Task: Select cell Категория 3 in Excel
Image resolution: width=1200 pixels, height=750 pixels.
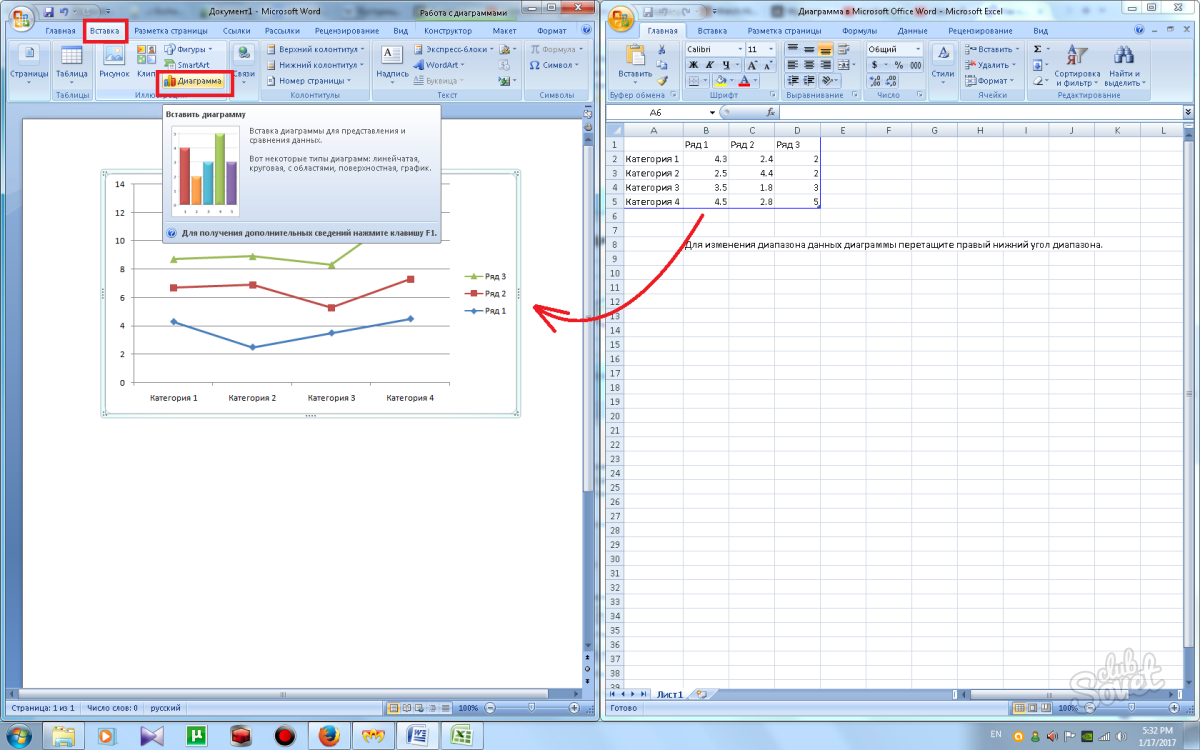Action: pos(653,187)
